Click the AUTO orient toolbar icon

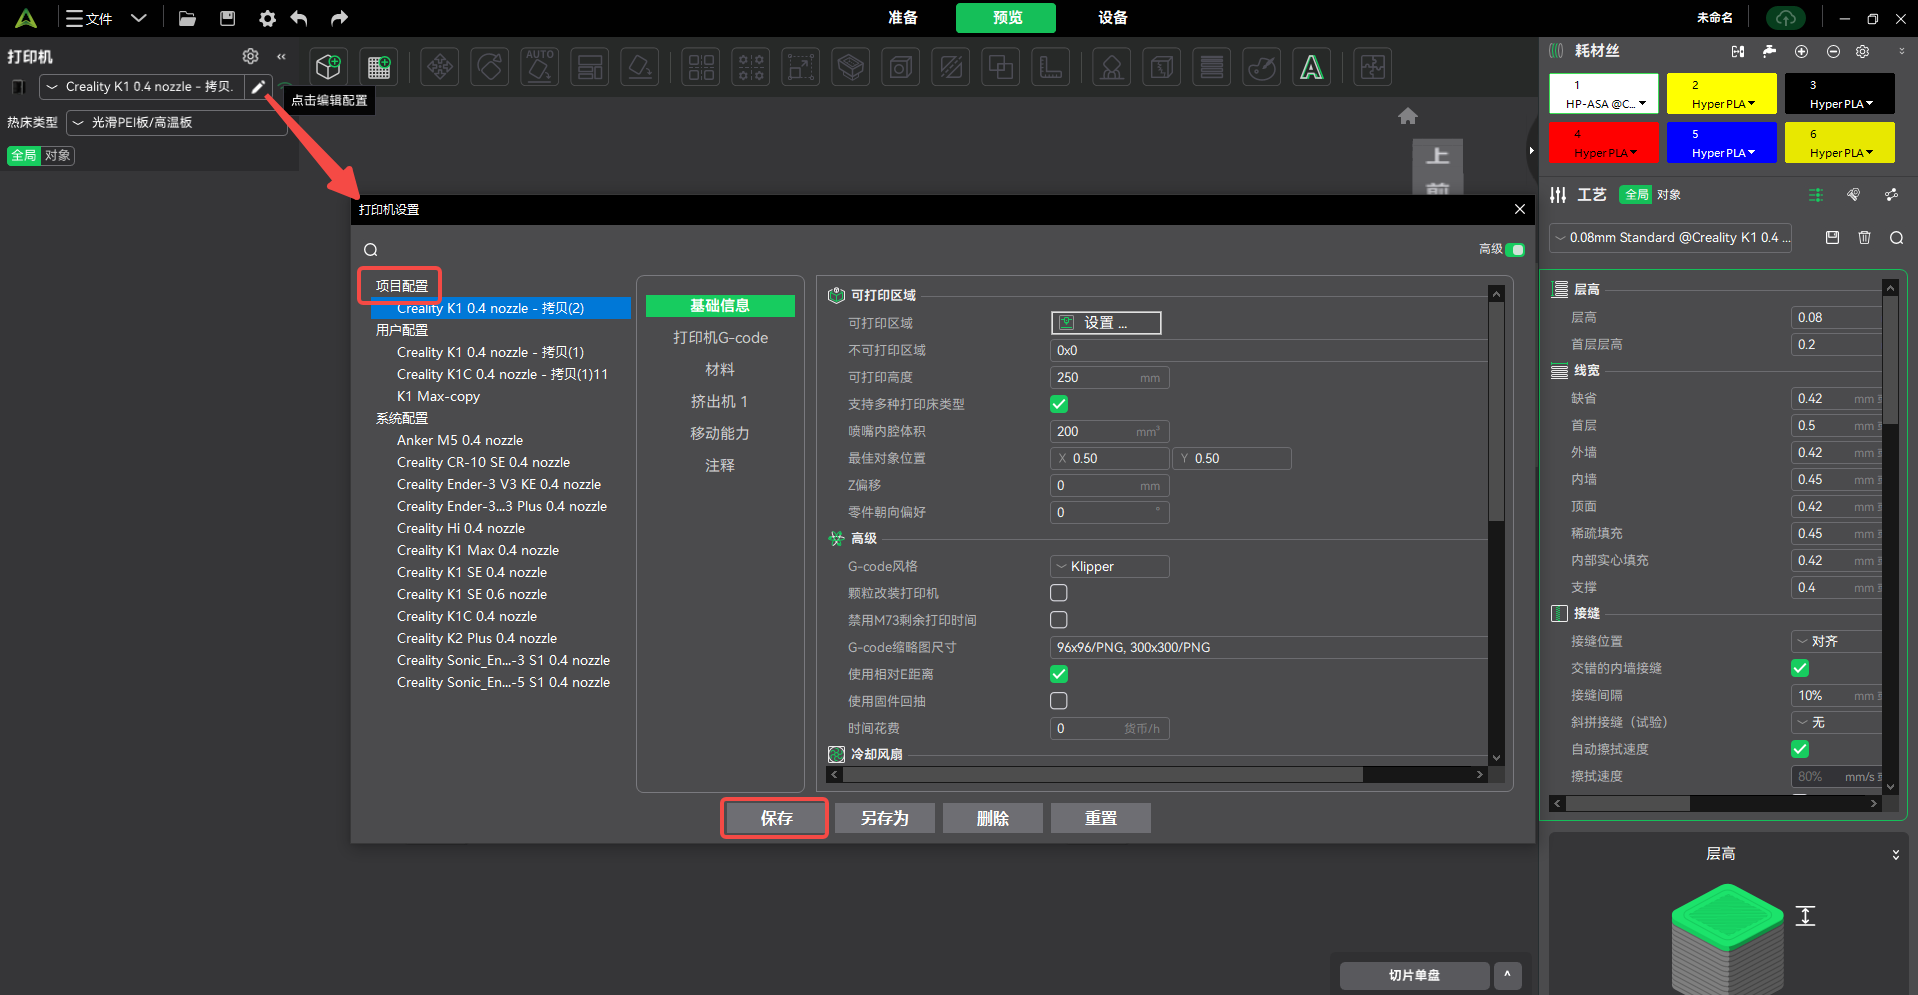540,67
